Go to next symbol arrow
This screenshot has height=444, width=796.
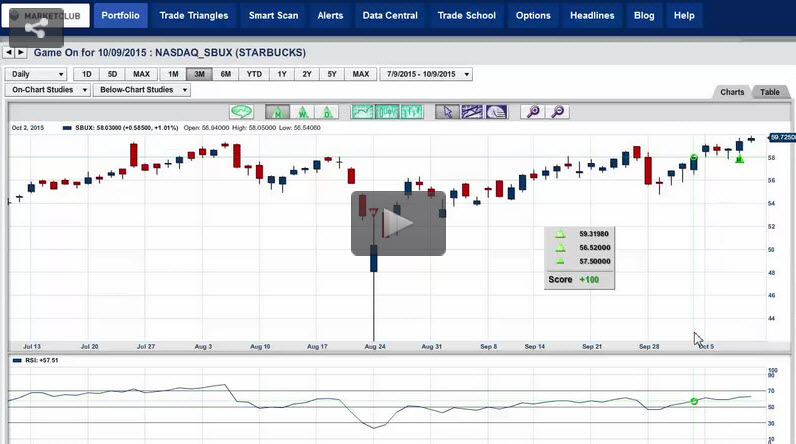coord(20,52)
